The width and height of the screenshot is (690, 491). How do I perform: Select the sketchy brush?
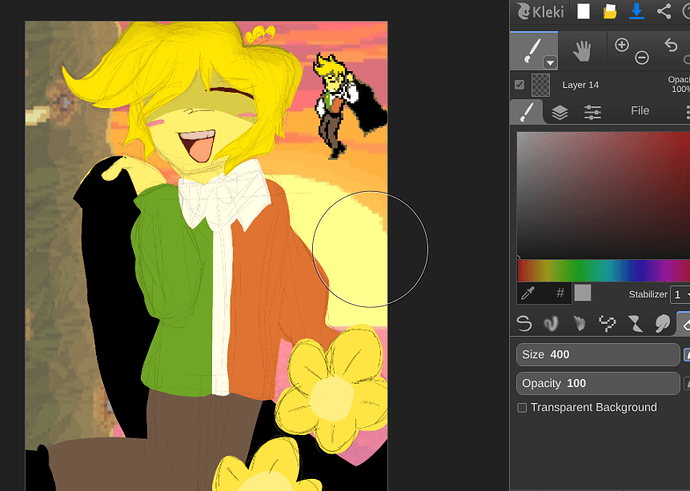580,323
